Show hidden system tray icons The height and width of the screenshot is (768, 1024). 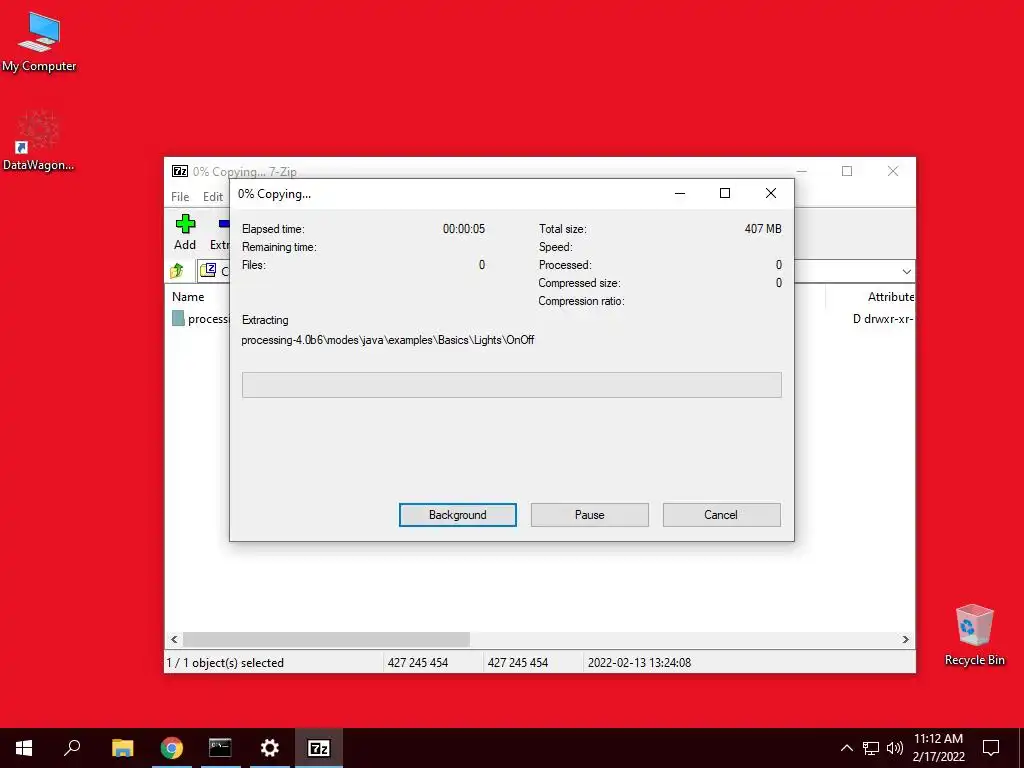(x=846, y=748)
